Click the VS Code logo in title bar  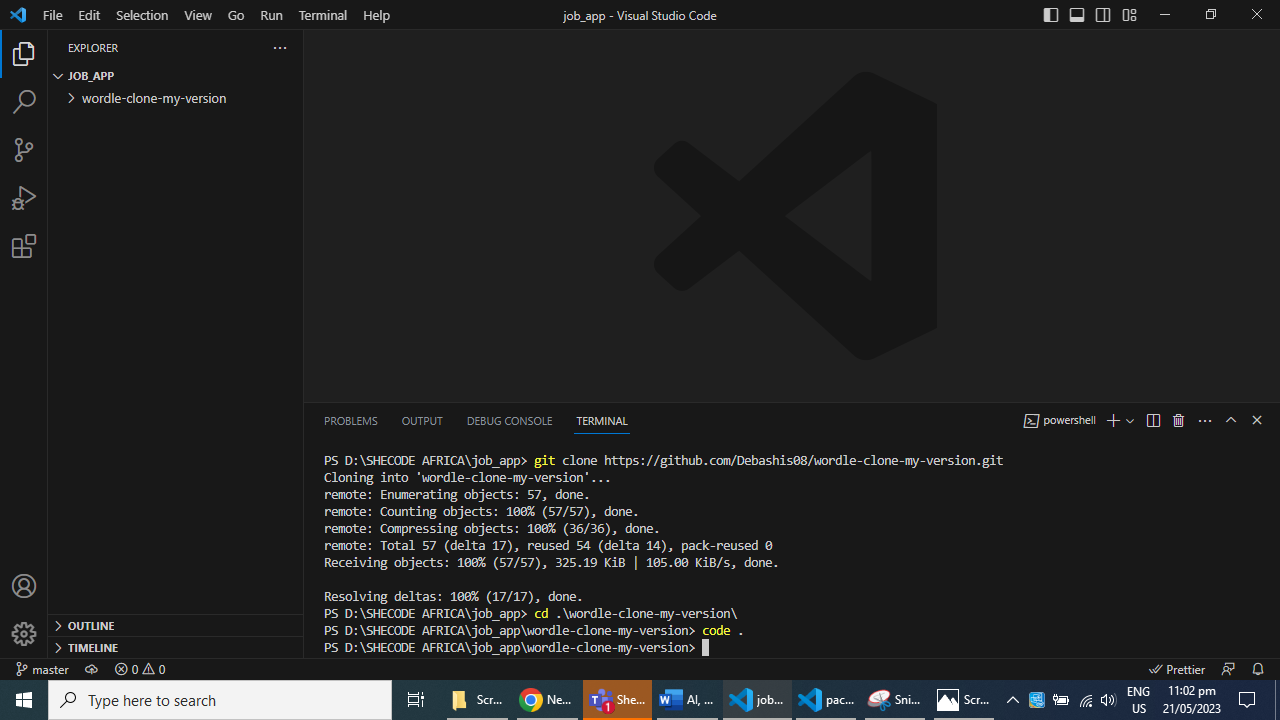[x=18, y=15]
